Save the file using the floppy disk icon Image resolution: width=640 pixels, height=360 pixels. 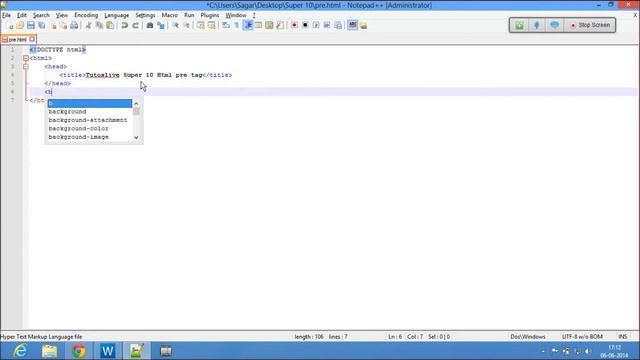pos(31,25)
